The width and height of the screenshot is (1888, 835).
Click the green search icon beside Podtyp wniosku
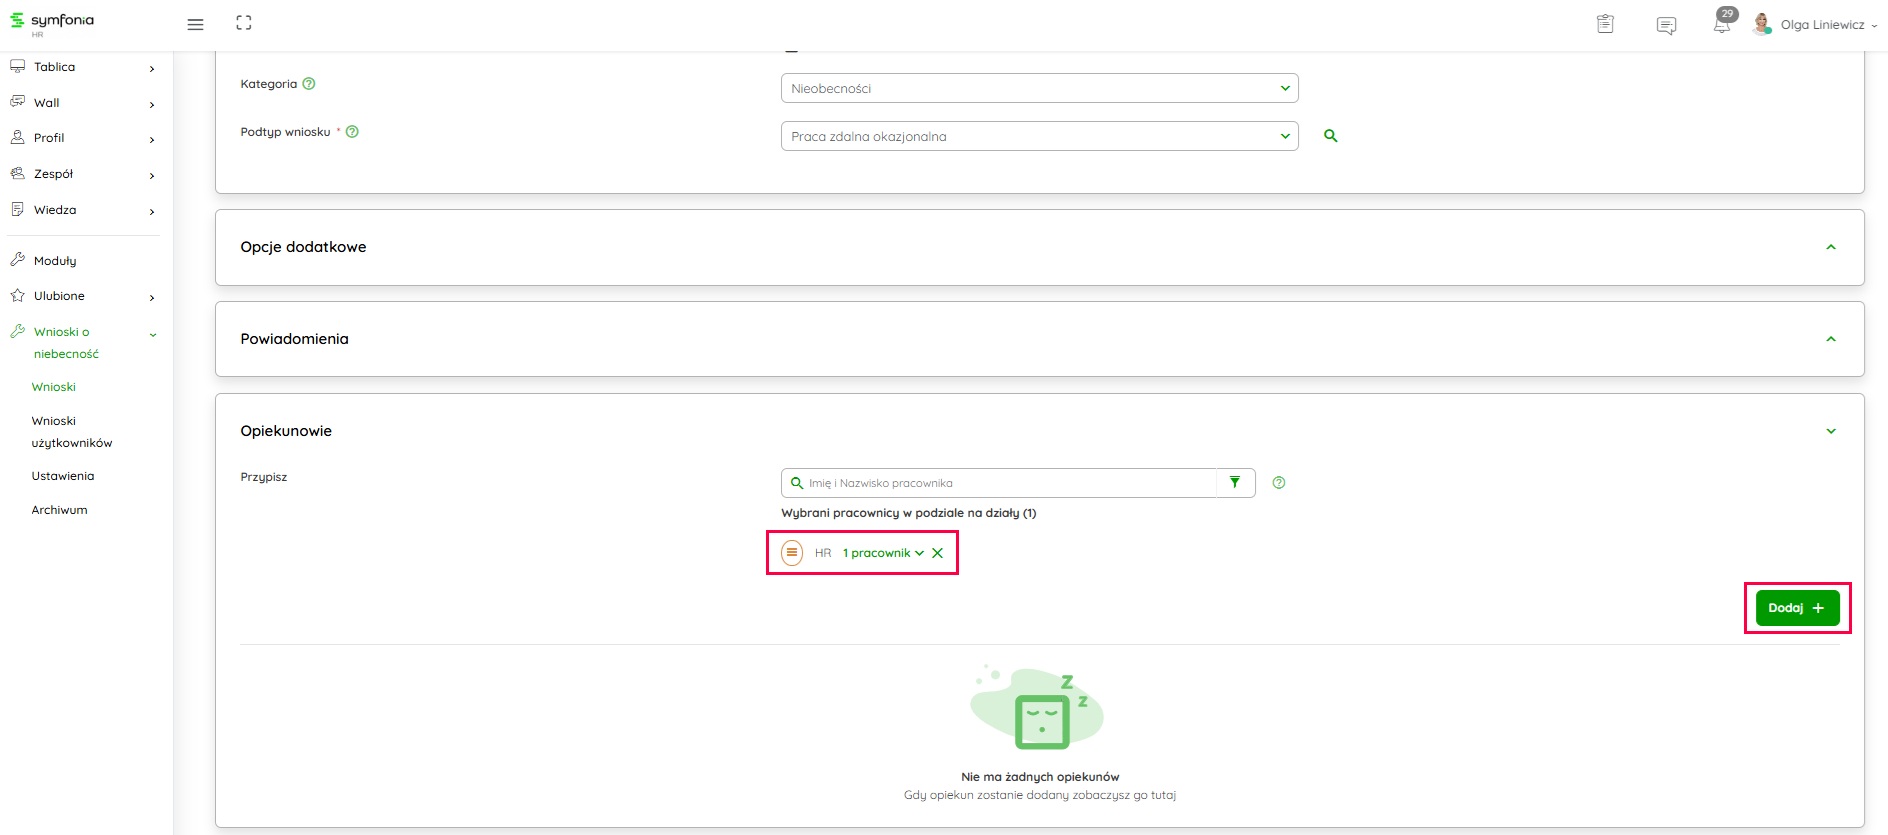tap(1330, 136)
